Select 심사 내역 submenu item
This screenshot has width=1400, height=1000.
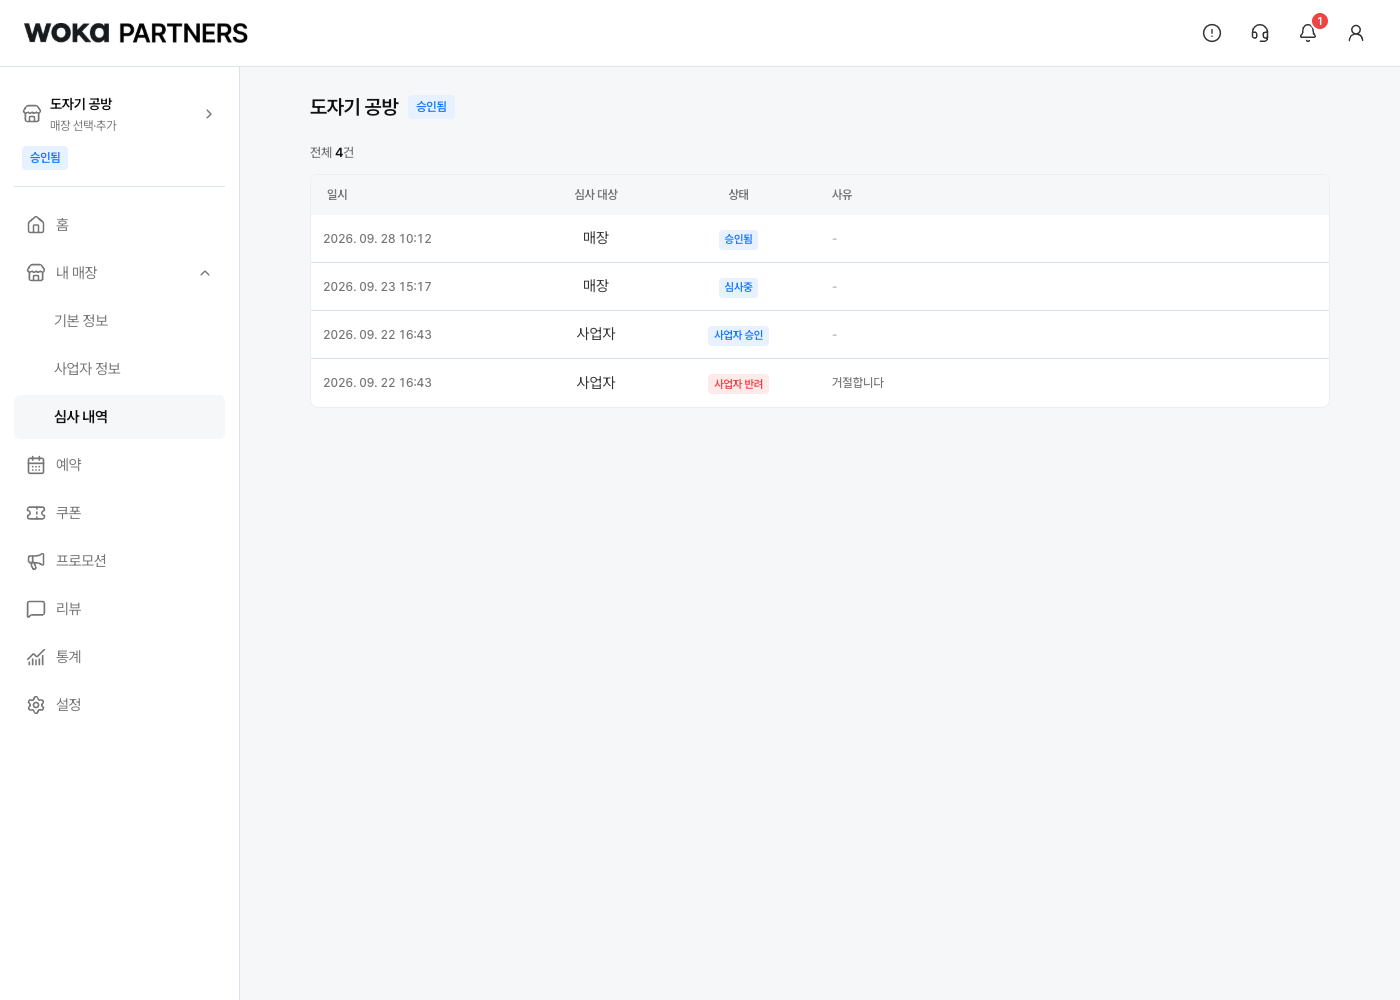coord(120,417)
